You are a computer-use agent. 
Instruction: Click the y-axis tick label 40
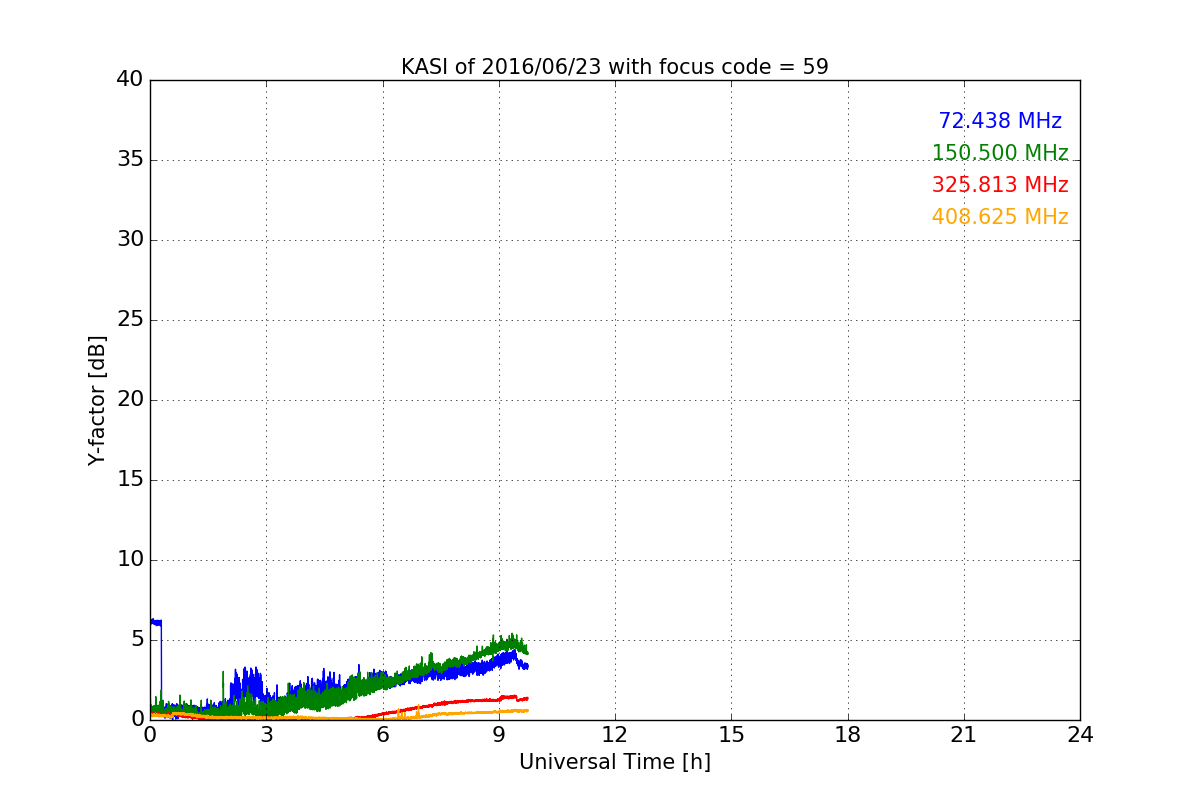tap(130, 80)
